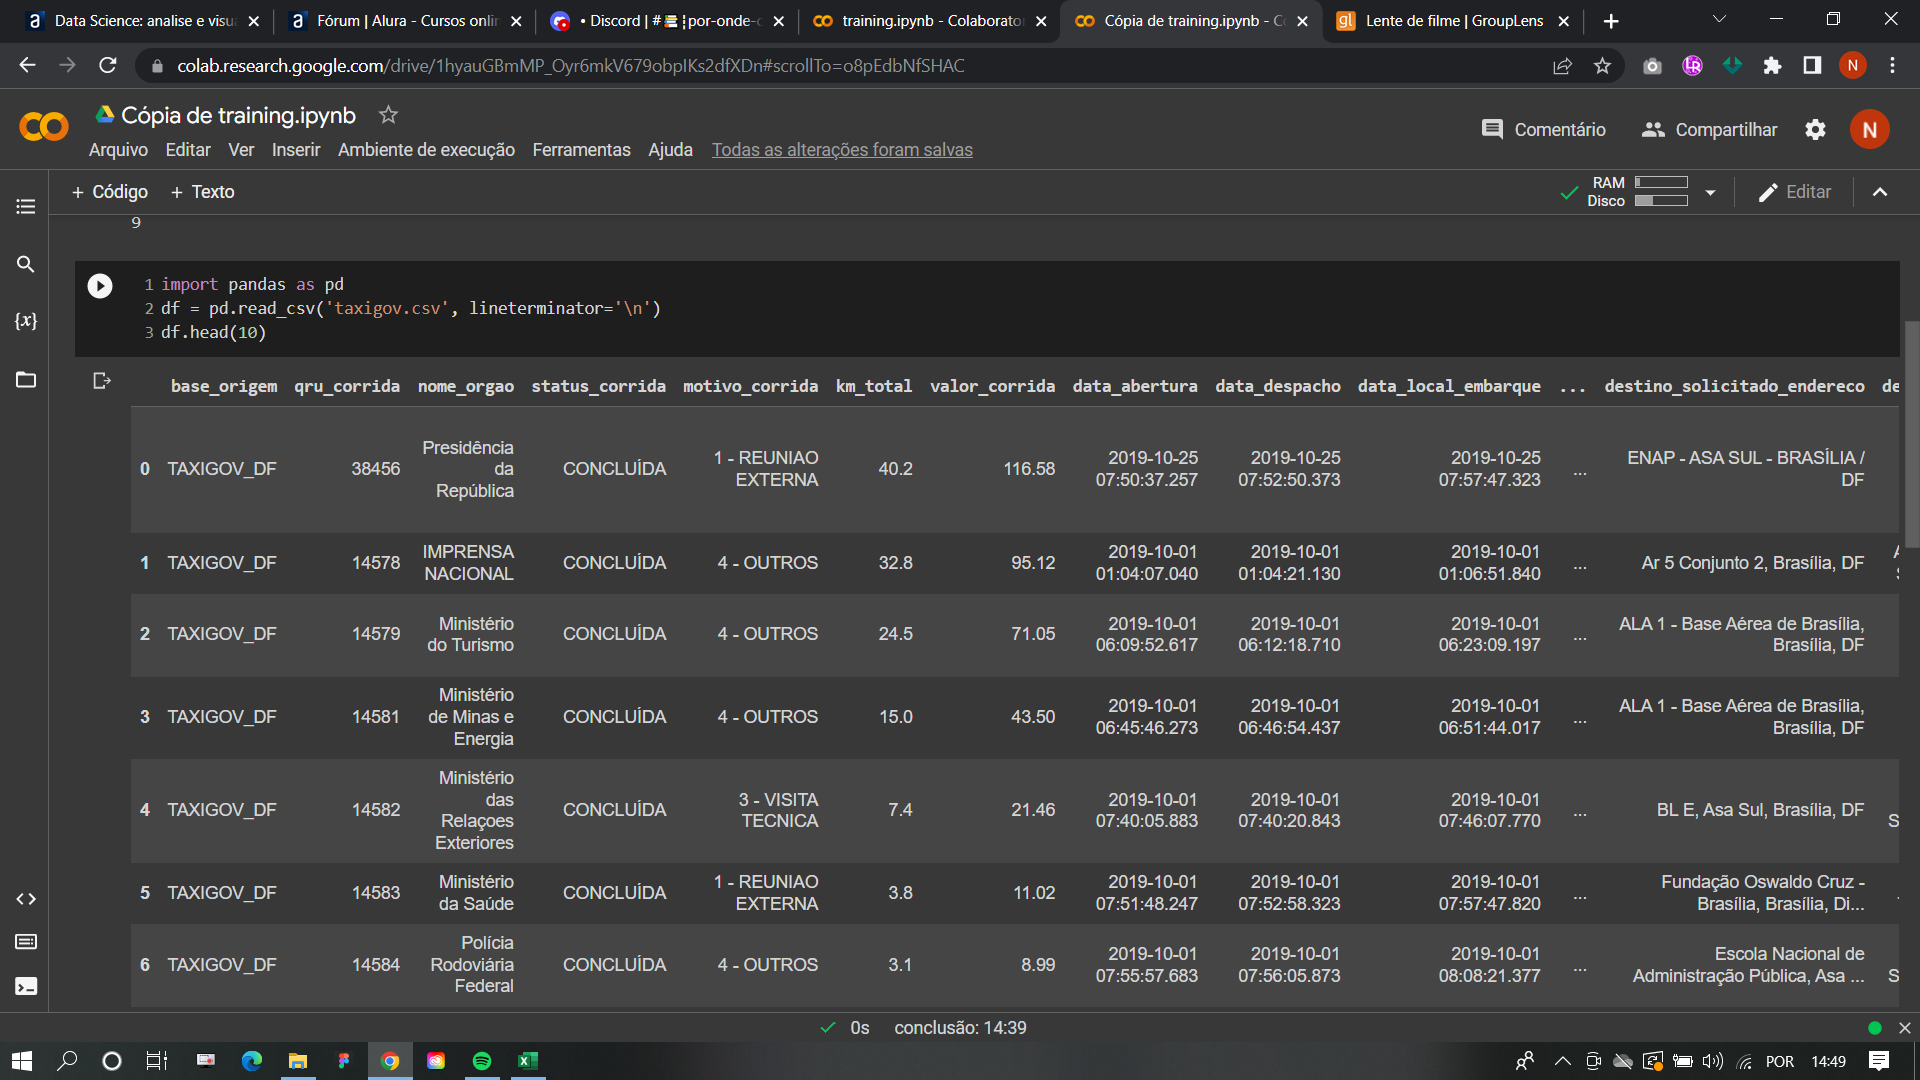
Task: Click the Comentário button
Action: (x=1543, y=130)
